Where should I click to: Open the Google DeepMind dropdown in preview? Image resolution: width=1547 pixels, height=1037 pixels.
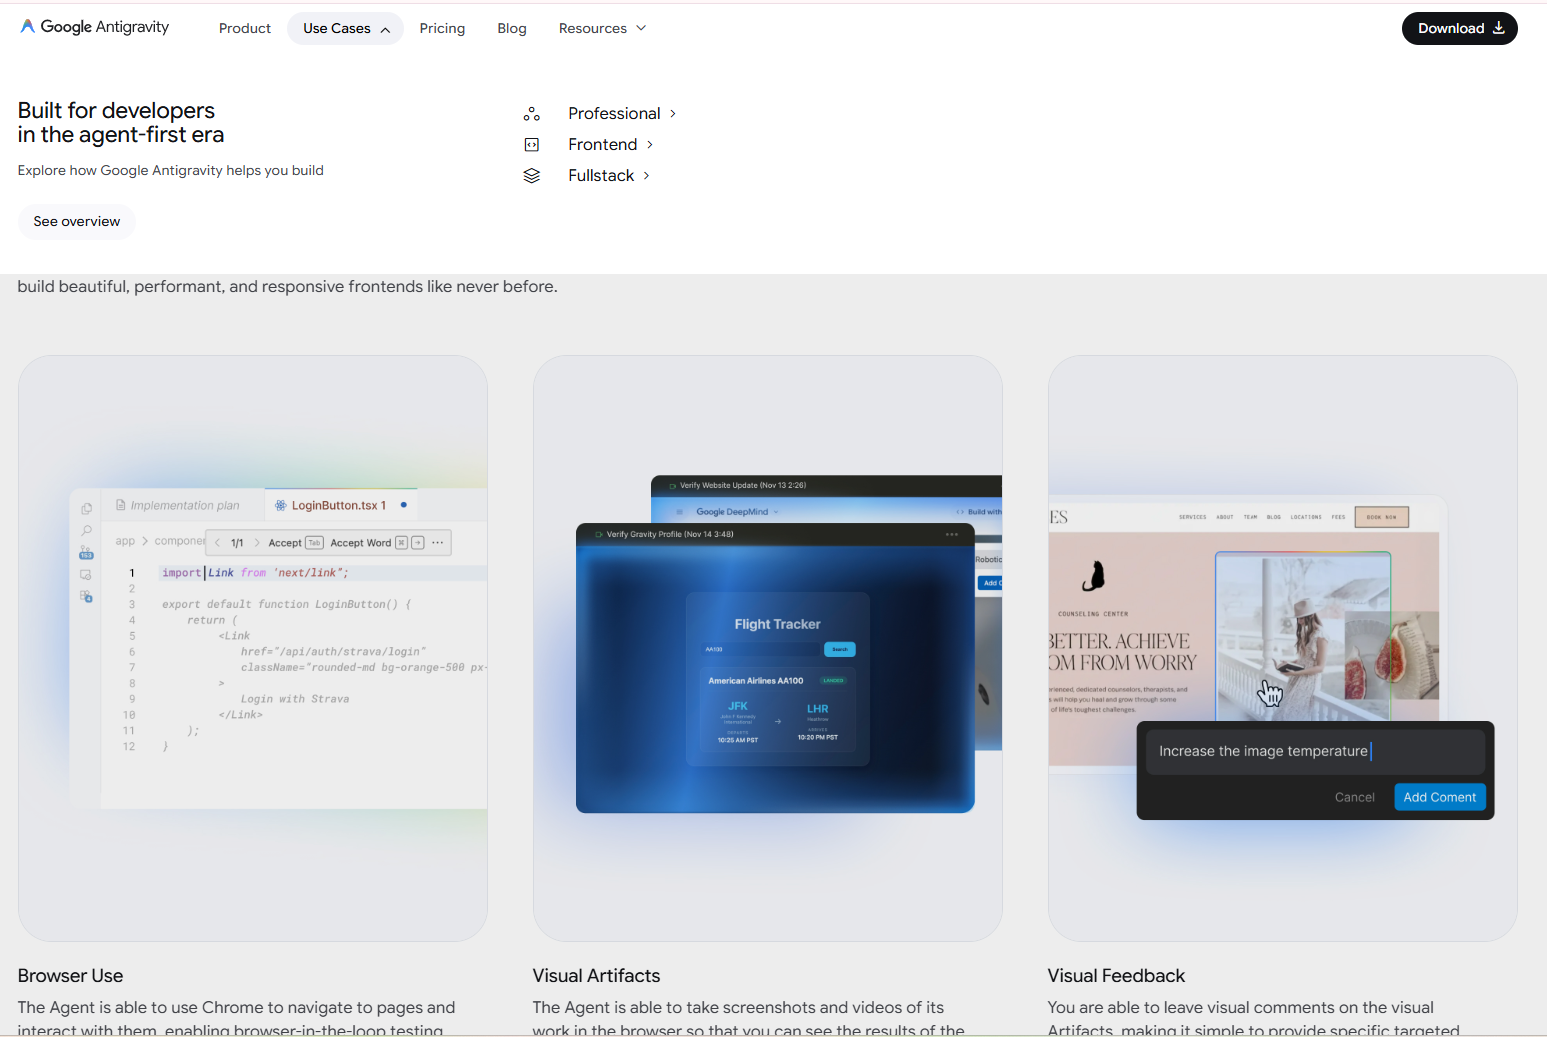click(x=737, y=512)
